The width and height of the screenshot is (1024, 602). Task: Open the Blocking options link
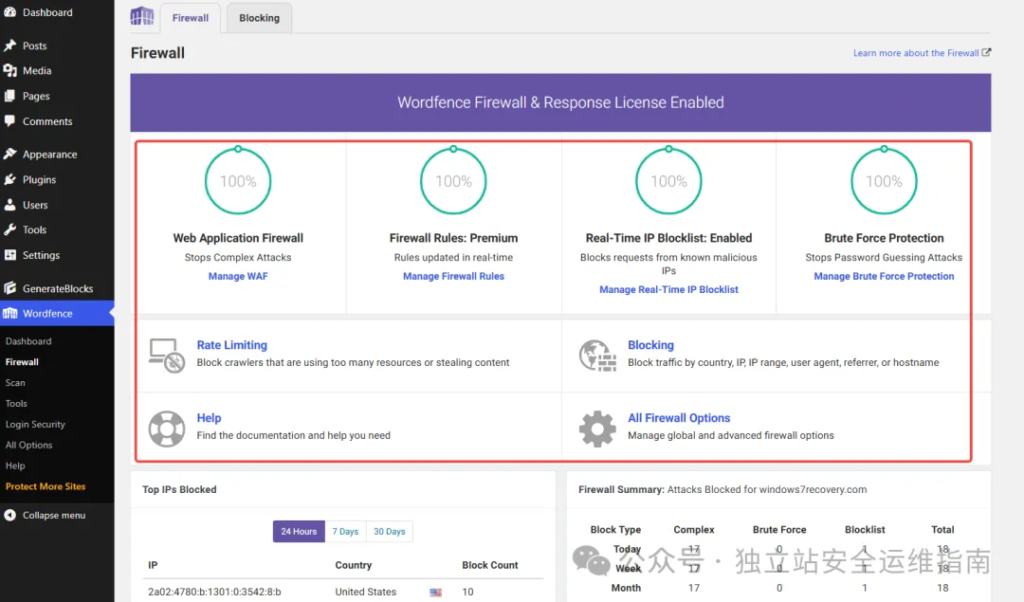point(650,345)
